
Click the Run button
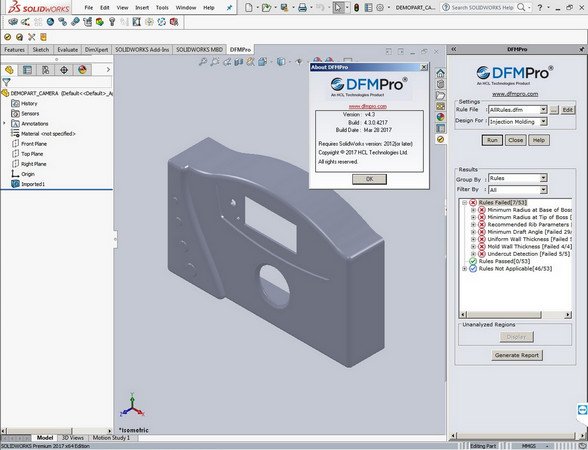click(492, 140)
